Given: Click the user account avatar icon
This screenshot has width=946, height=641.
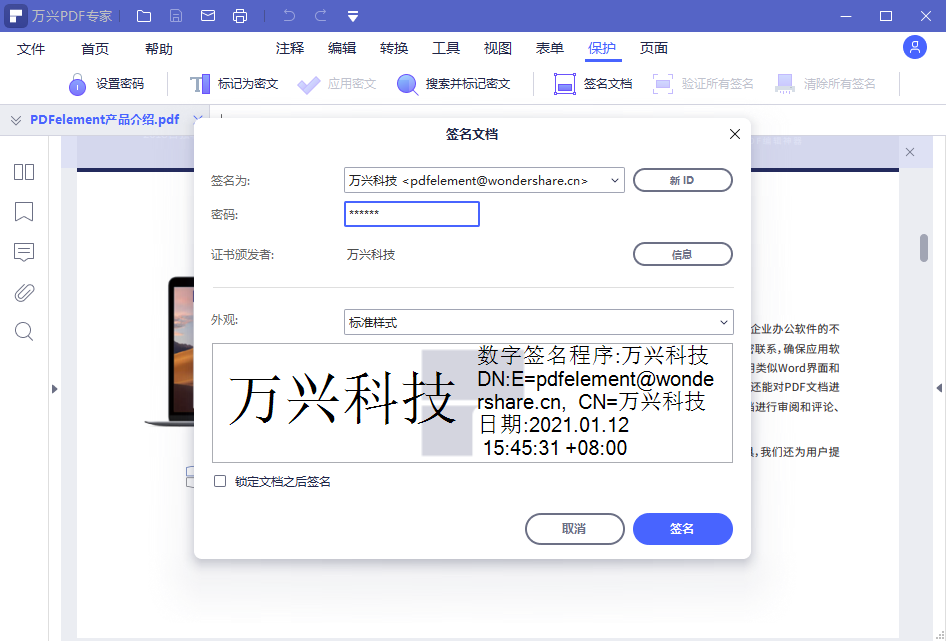Looking at the screenshot, I should click(915, 47).
